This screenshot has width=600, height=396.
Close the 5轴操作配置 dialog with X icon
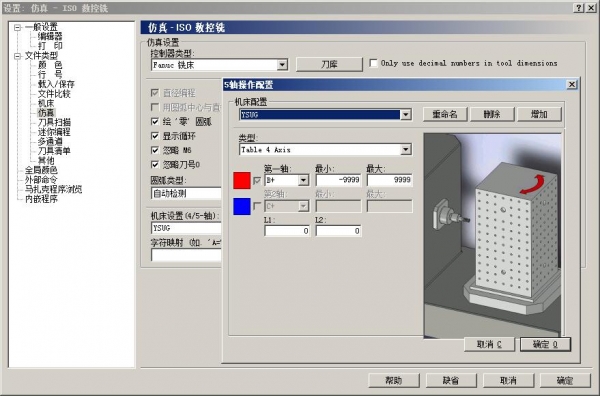click(572, 85)
